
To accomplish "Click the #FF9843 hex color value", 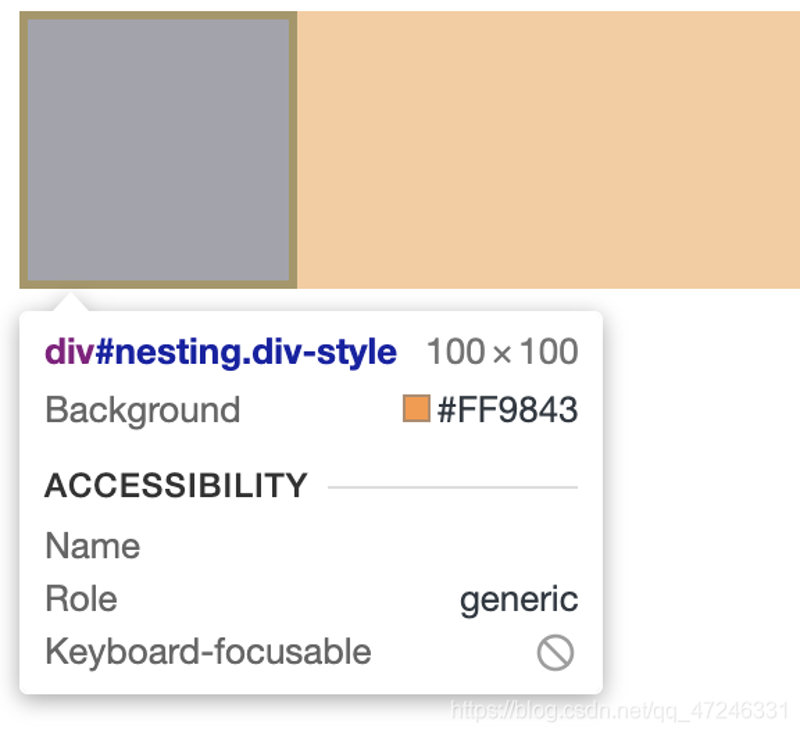I will click(508, 409).
